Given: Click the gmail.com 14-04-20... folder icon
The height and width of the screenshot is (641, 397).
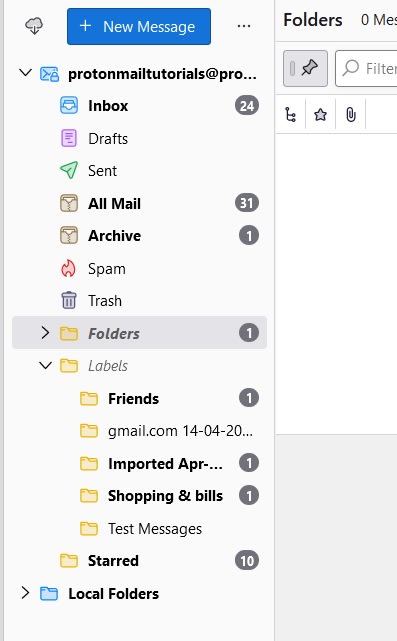Looking at the screenshot, I should [89, 430].
